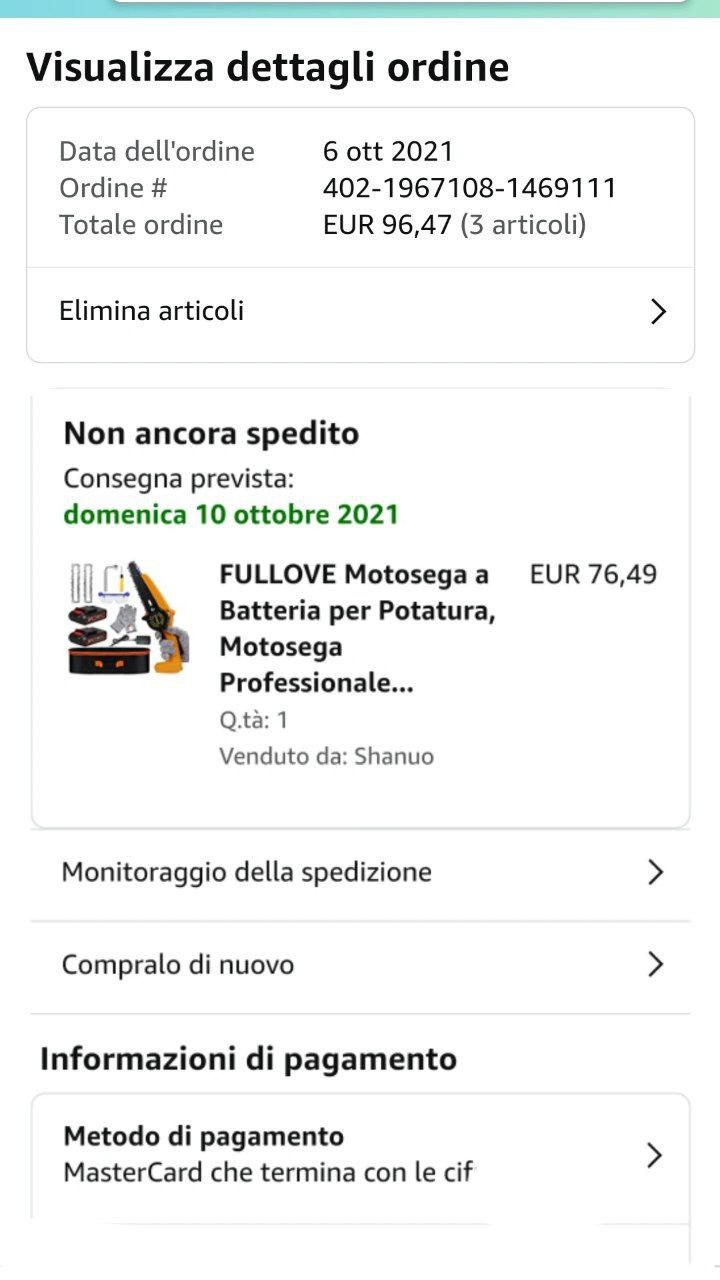Tap the search bar at the top edge

pos(400,4)
